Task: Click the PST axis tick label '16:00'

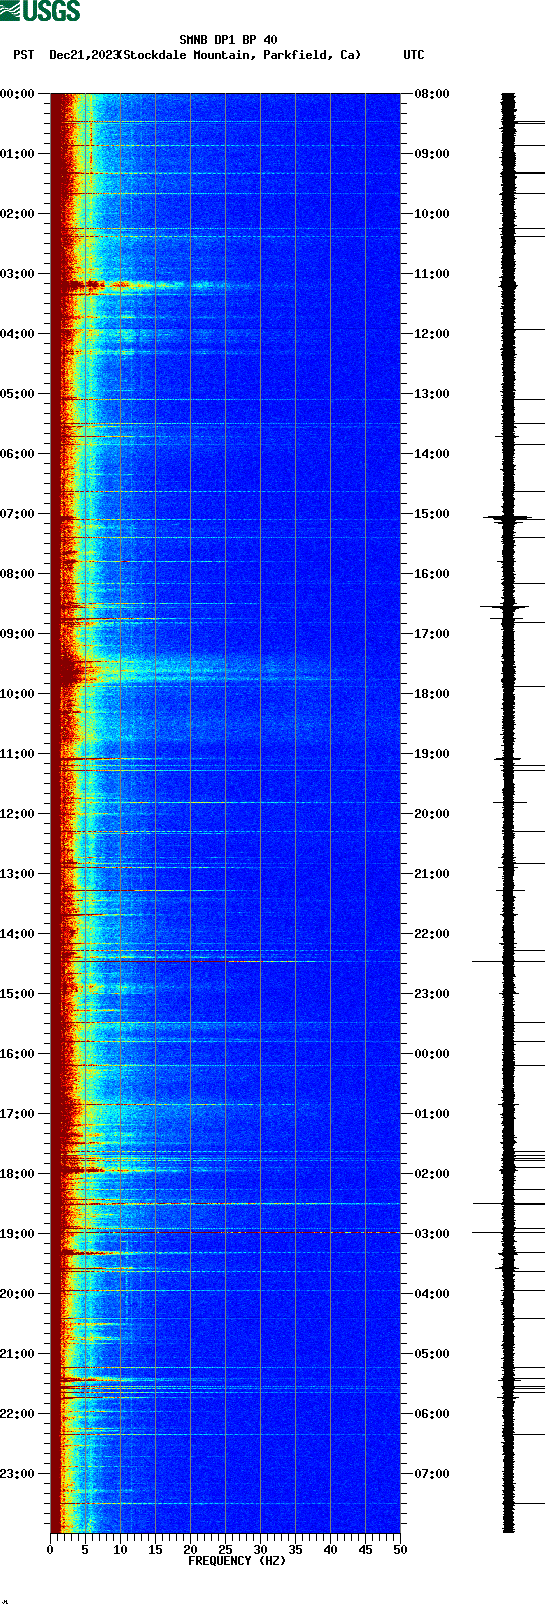Action: [18, 1054]
